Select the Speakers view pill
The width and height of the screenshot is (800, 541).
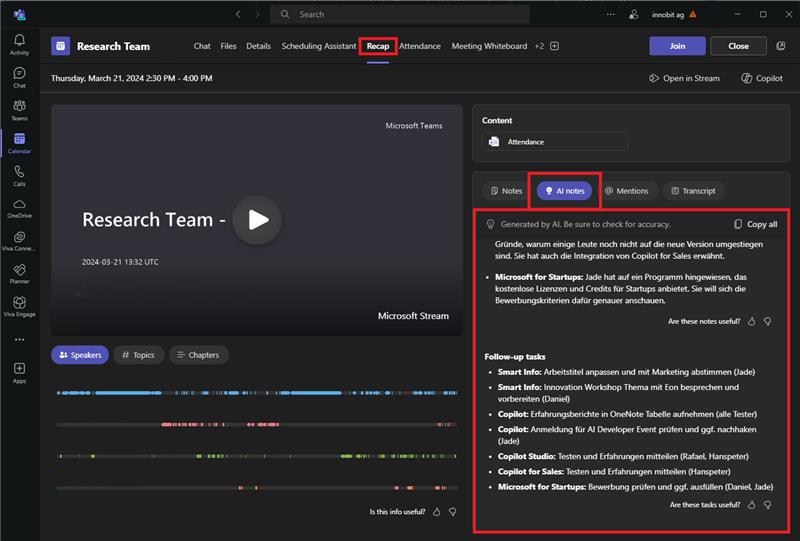(x=79, y=355)
